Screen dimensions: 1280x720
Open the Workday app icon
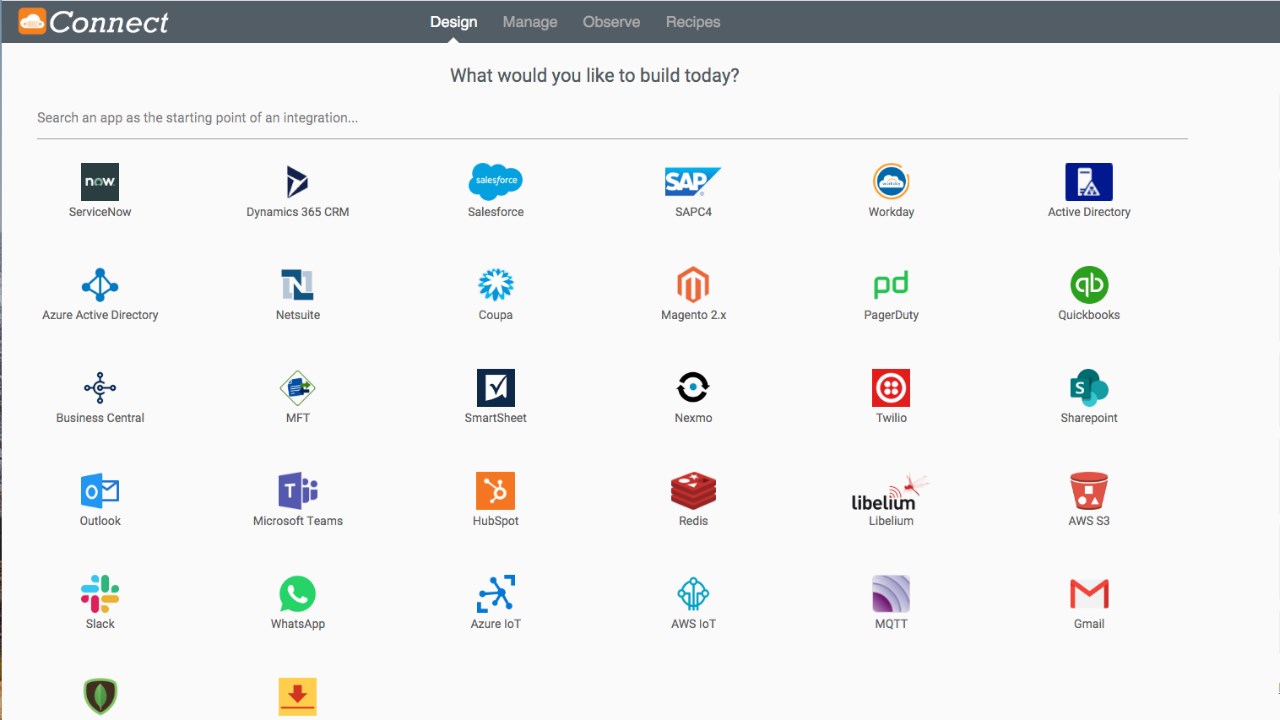(x=891, y=182)
